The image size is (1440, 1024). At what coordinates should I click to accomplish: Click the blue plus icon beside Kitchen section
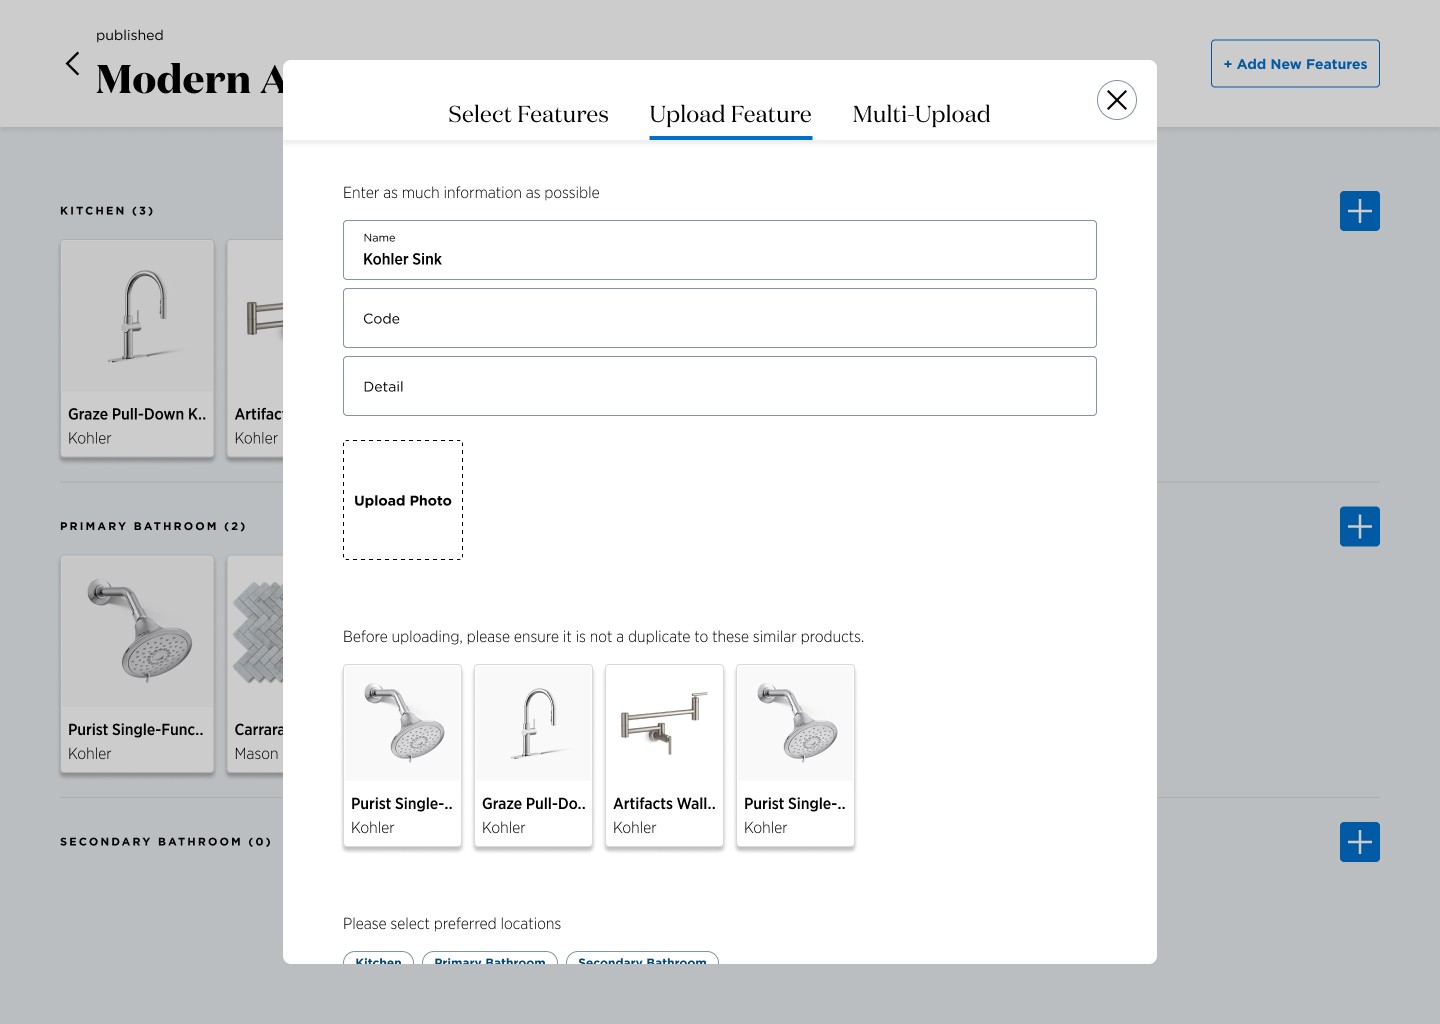point(1359,211)
